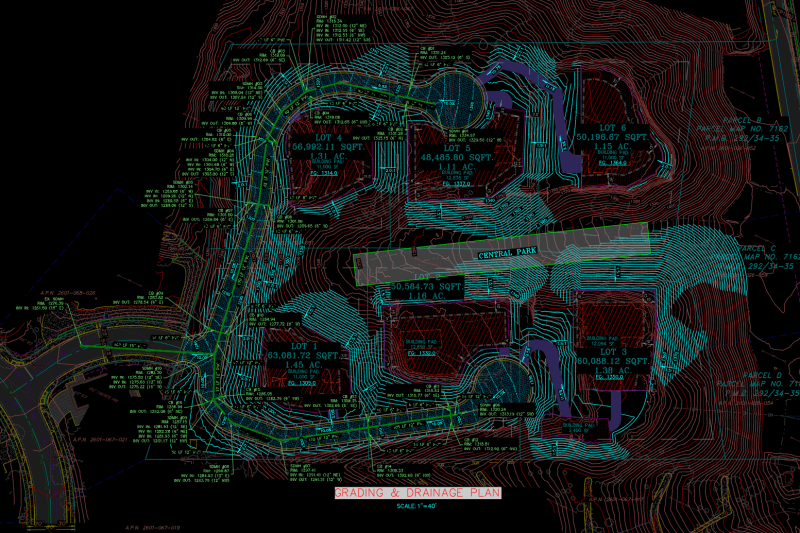Pick the '1.45 AC.' acreage text
The image size is (800, 533).
tap(304, 365)
